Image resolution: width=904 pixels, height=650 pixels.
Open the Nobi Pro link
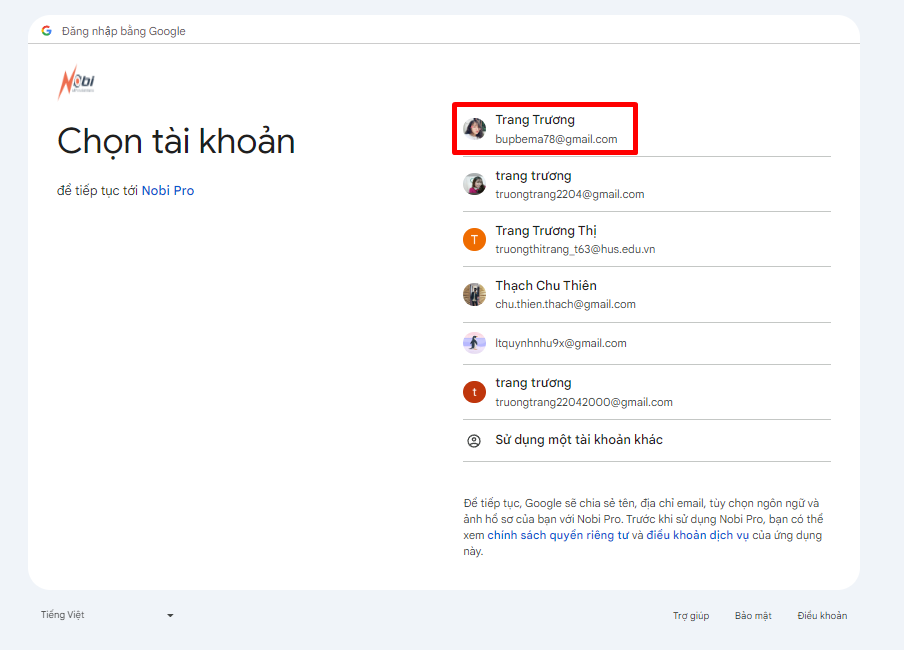tap(168, 190)
